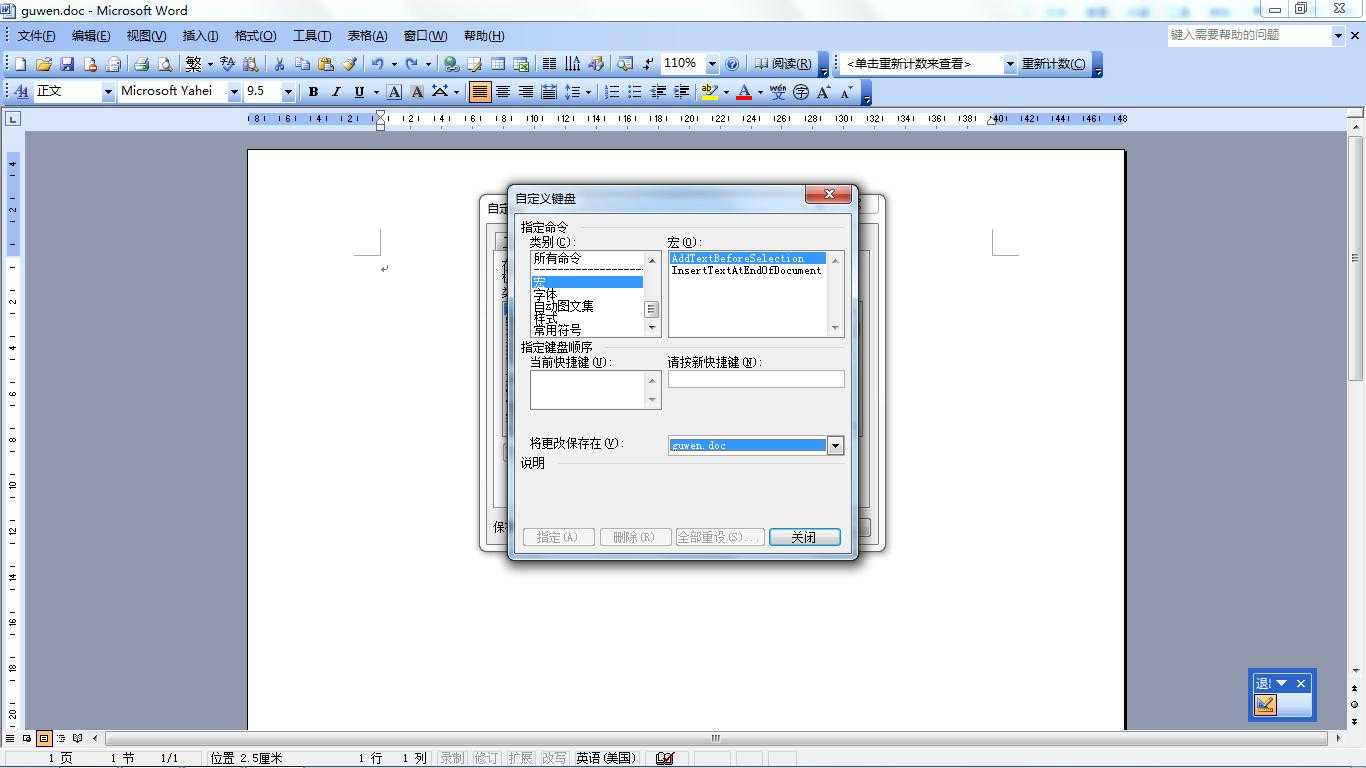Activate the Format Painter brush
This screenshot has height=768, width=1366.
point(349,64)
